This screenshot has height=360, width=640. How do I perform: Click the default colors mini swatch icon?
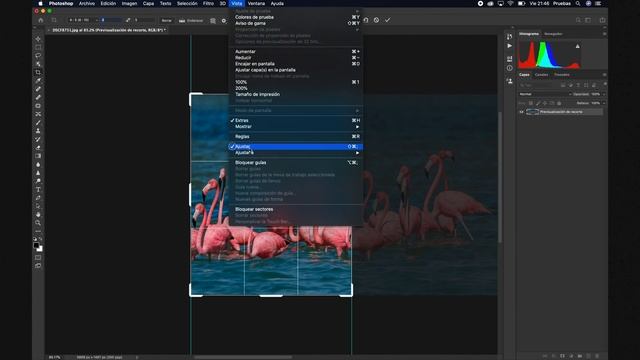pyautogui.click(x=35, y=239)
